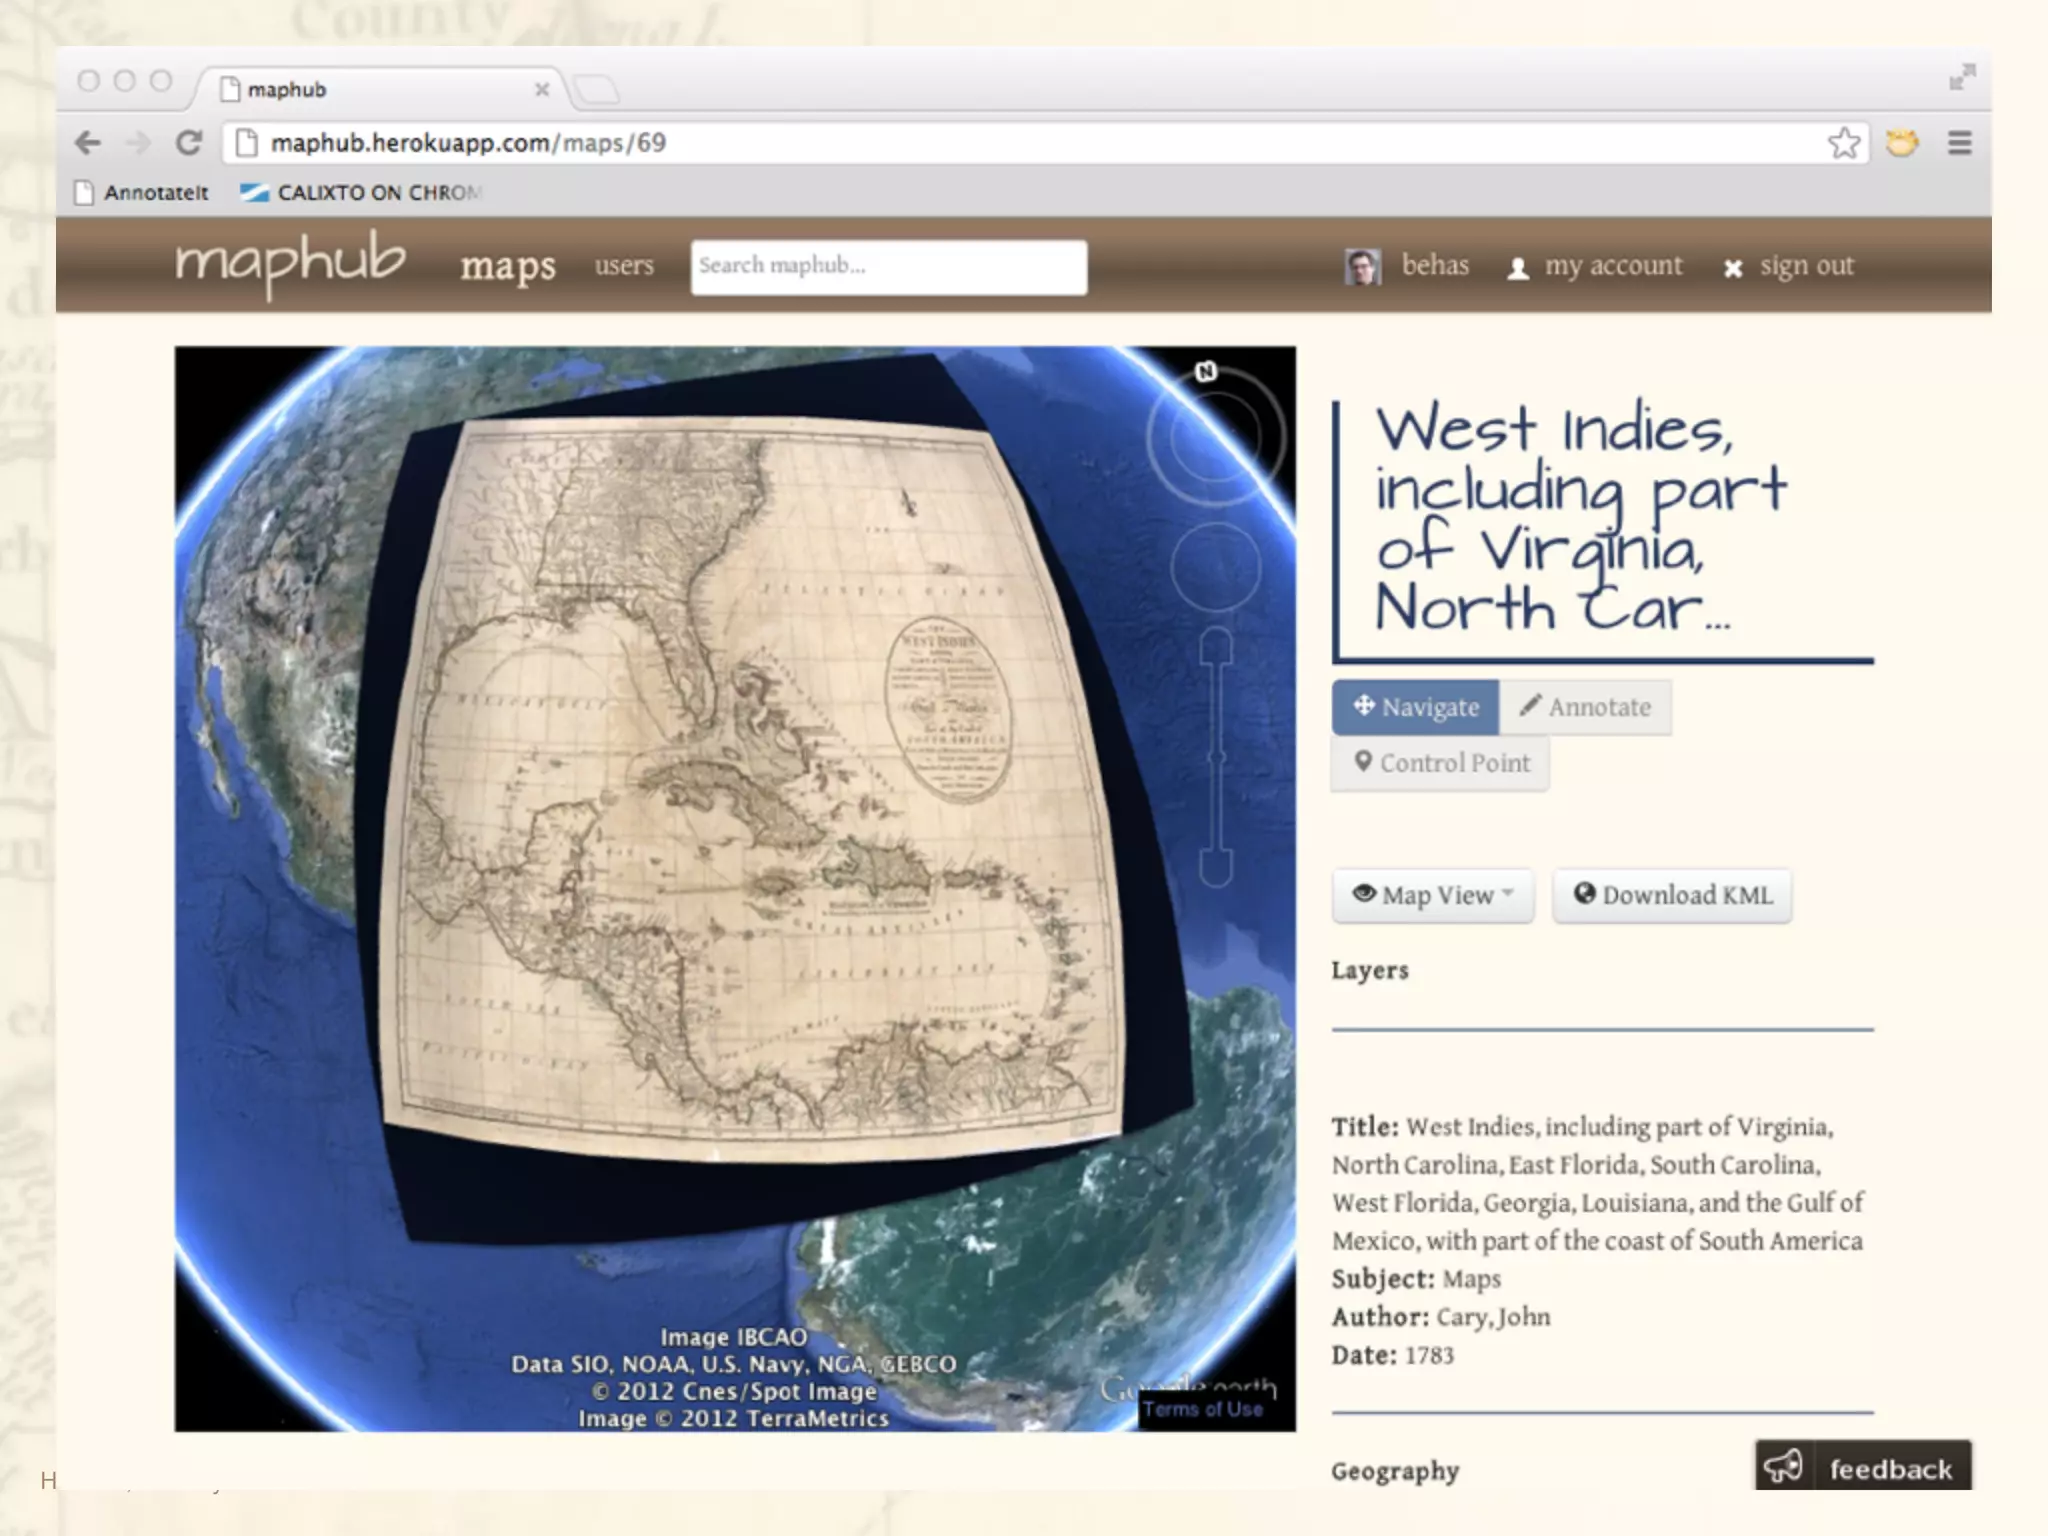Bookmark page with the star icon
Screen dimensions: 2048x1536
pos(1844,143)
